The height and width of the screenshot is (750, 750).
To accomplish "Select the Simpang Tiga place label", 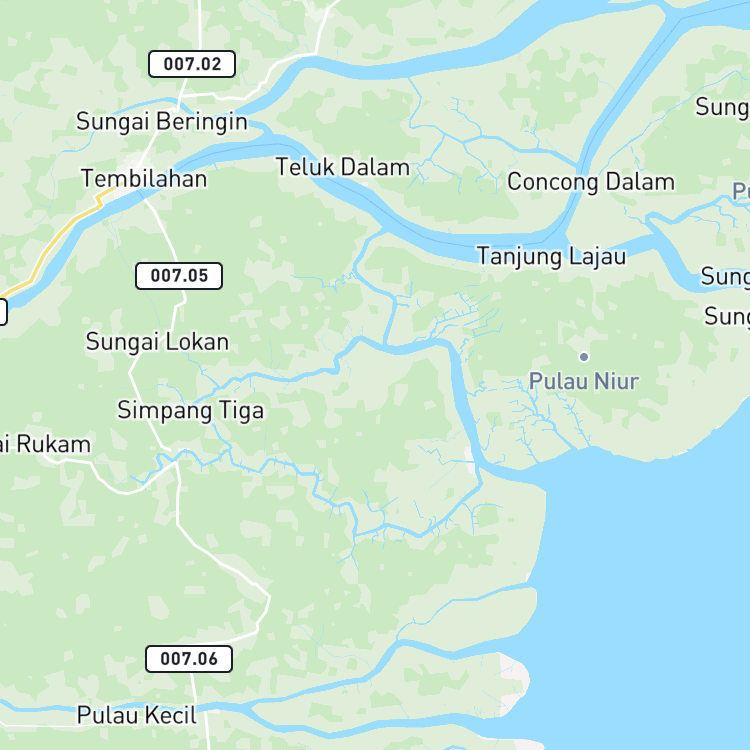I will pyautogui.click(x=190, y=411).
